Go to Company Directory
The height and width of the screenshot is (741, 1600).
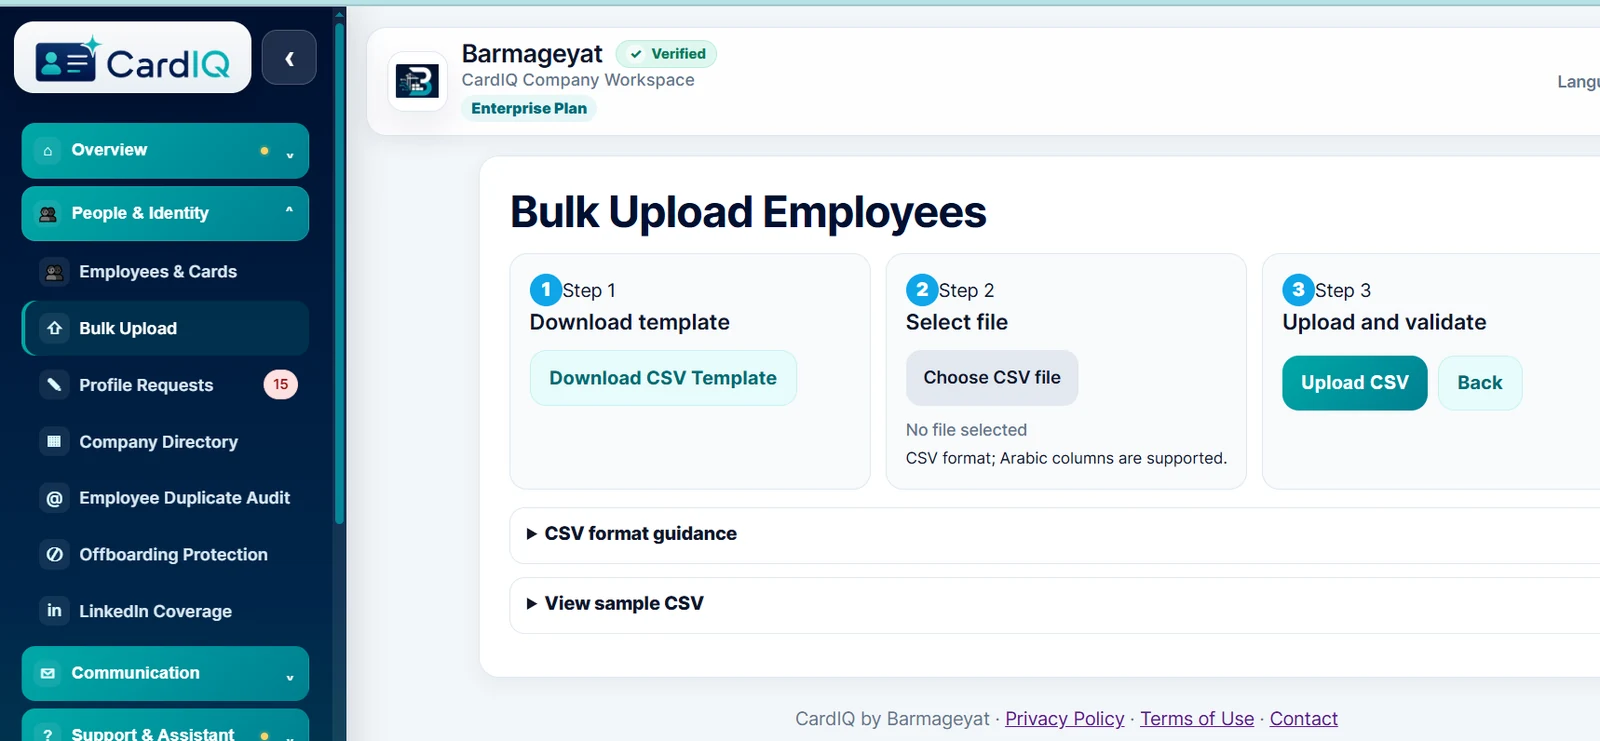coord(166,441)
